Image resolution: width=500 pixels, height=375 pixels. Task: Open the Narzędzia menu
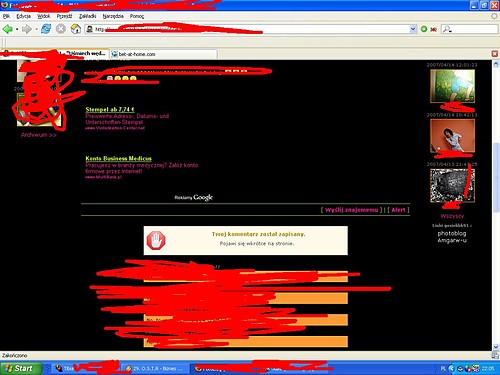[x=113, y=16]
